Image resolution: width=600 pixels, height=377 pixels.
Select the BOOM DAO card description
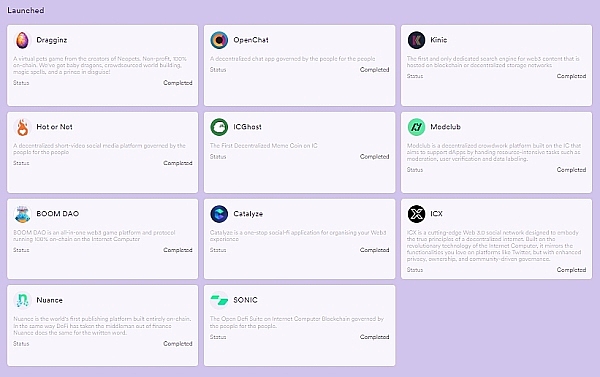[94, 236]
